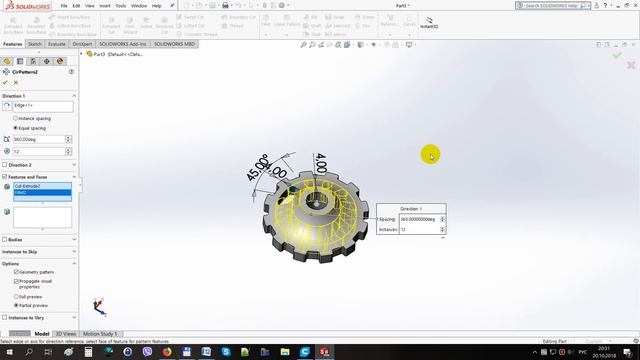640x360 pixels.
Task: Expand the Instances to Skip section
Action: (74, 252)
